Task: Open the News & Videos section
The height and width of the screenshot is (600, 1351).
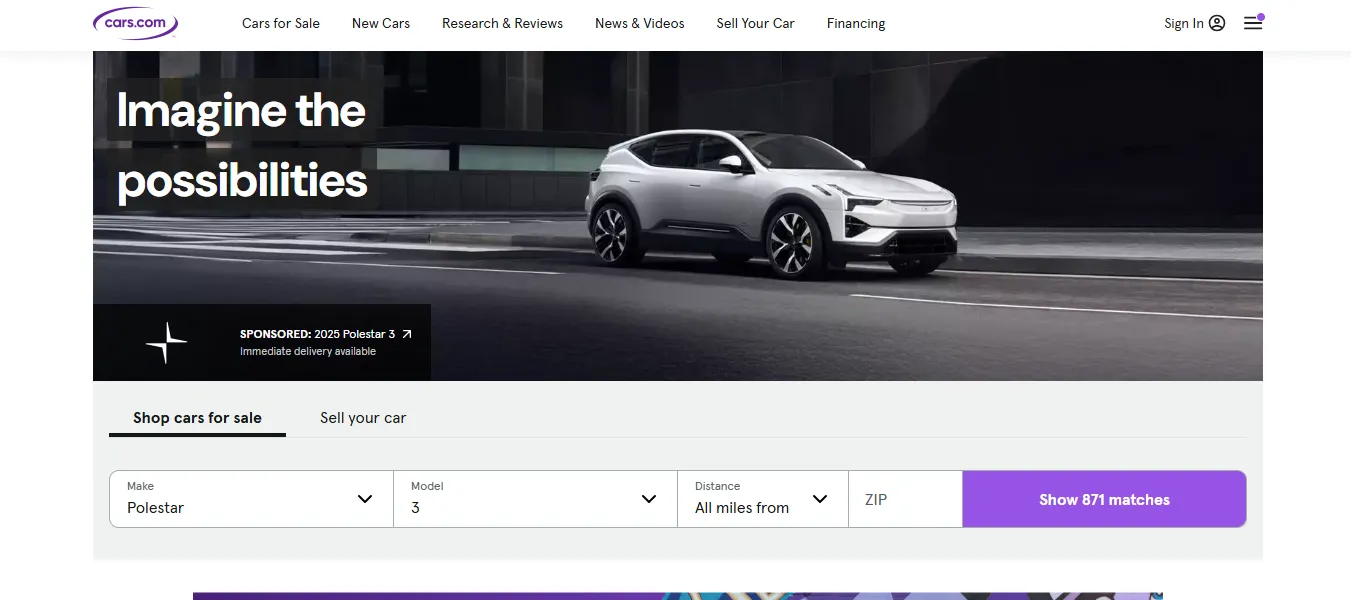Action: (639, 23)
